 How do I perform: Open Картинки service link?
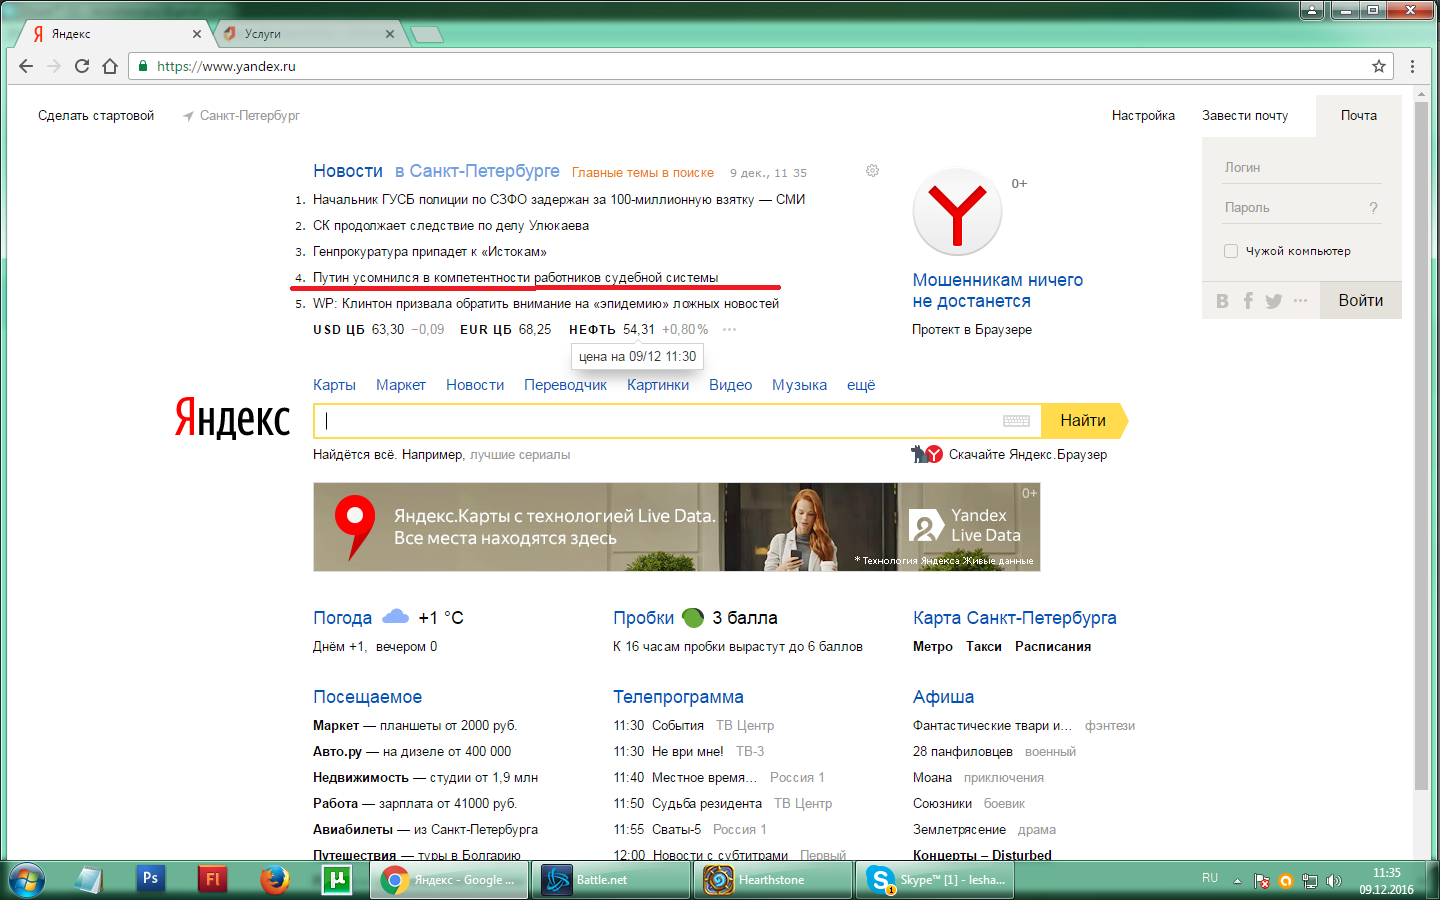tap(658, 385)
